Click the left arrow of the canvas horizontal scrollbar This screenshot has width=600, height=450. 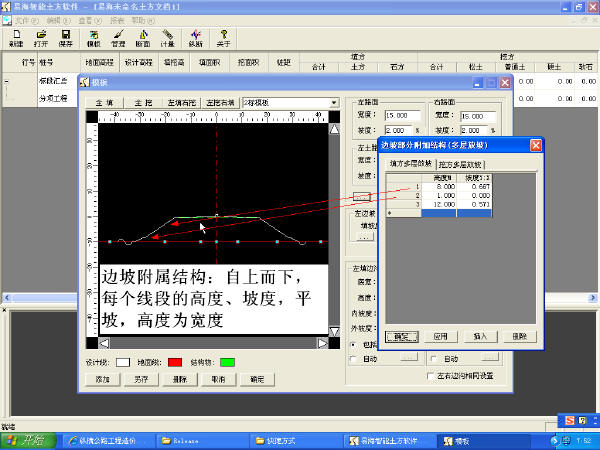point(104,343)
